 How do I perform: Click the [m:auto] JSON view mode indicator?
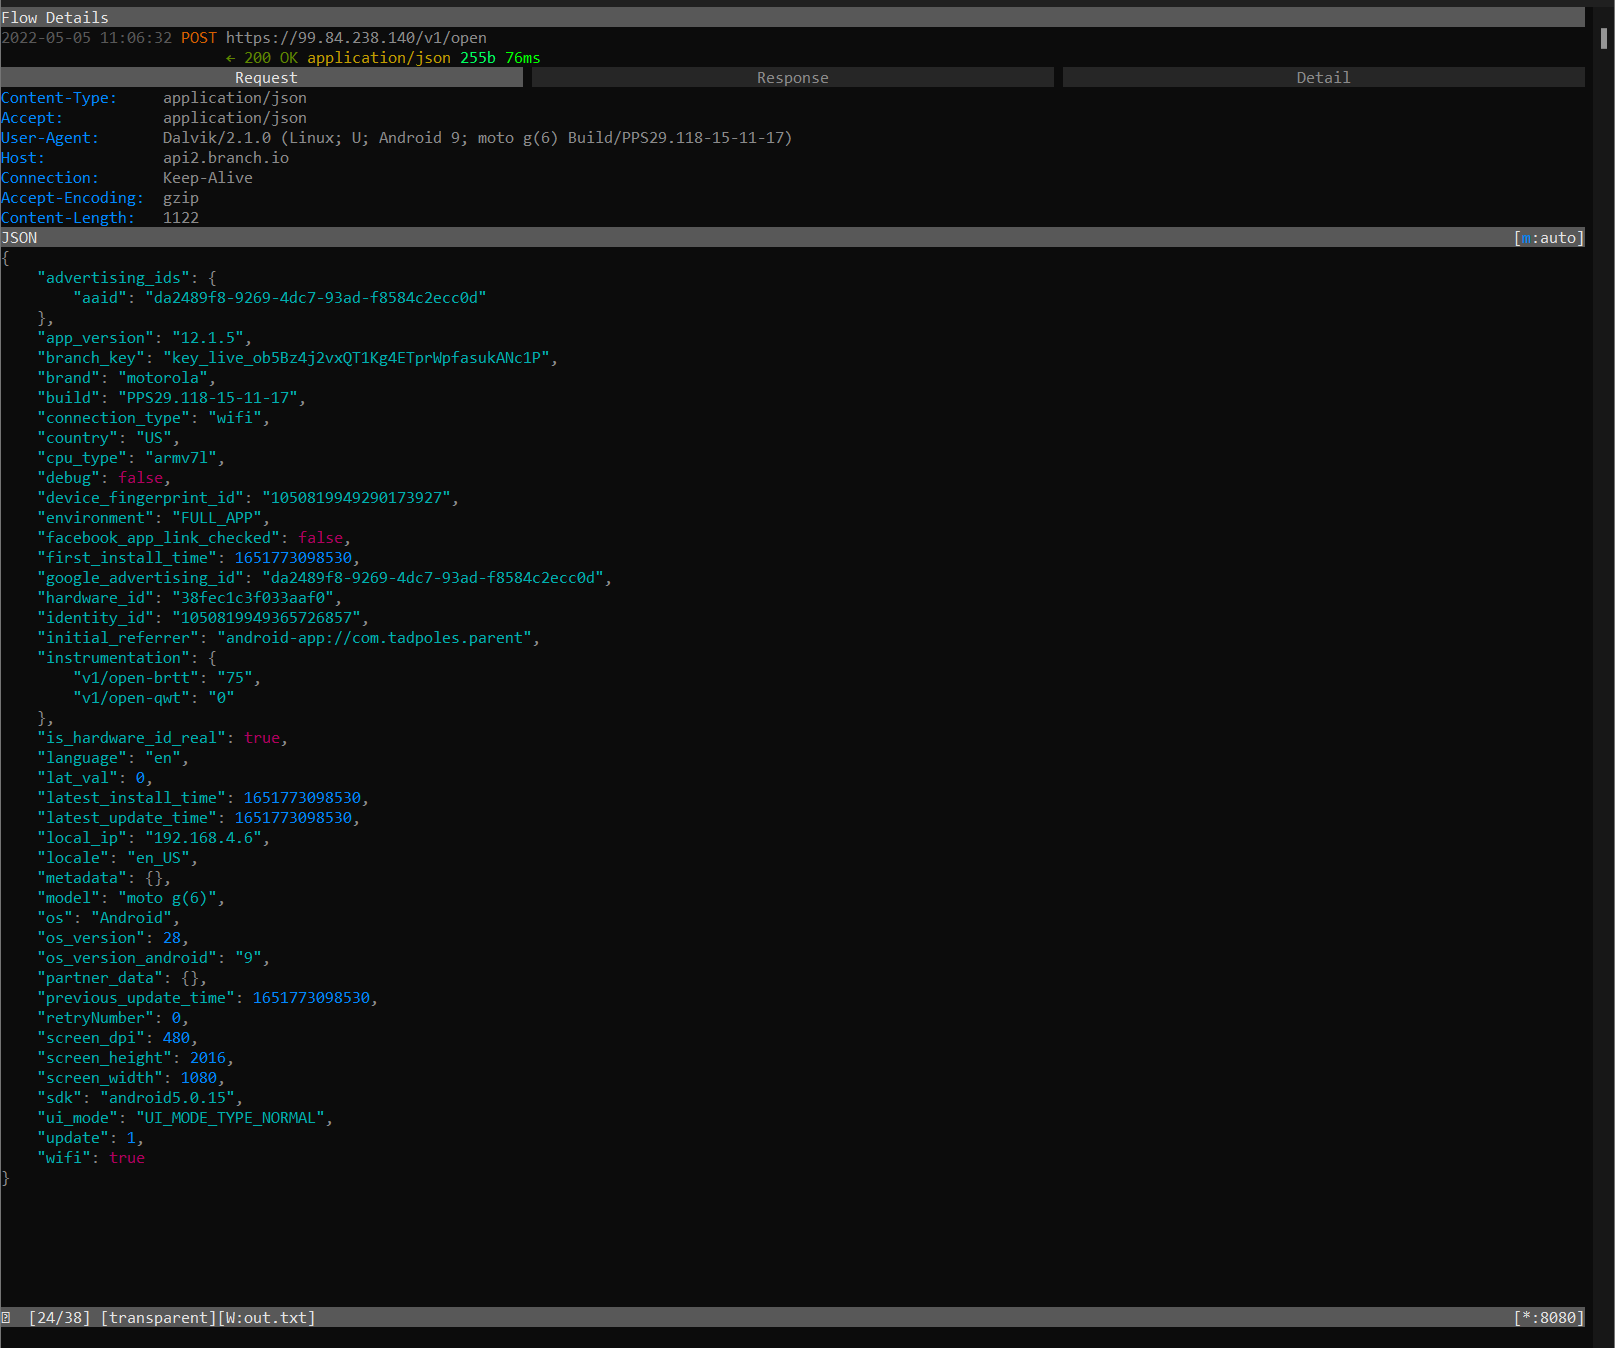coord(1548,237)
